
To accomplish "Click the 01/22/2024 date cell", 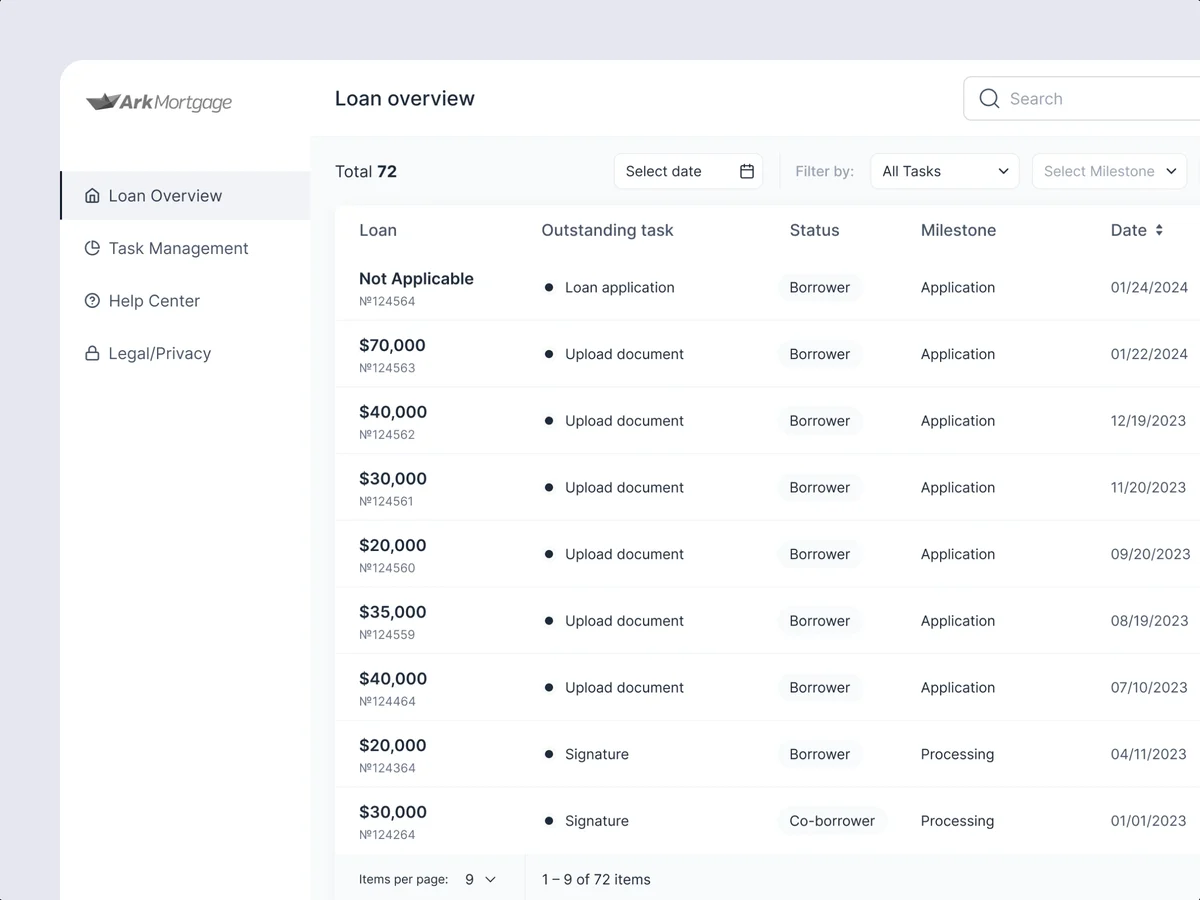I will 1149,354.
